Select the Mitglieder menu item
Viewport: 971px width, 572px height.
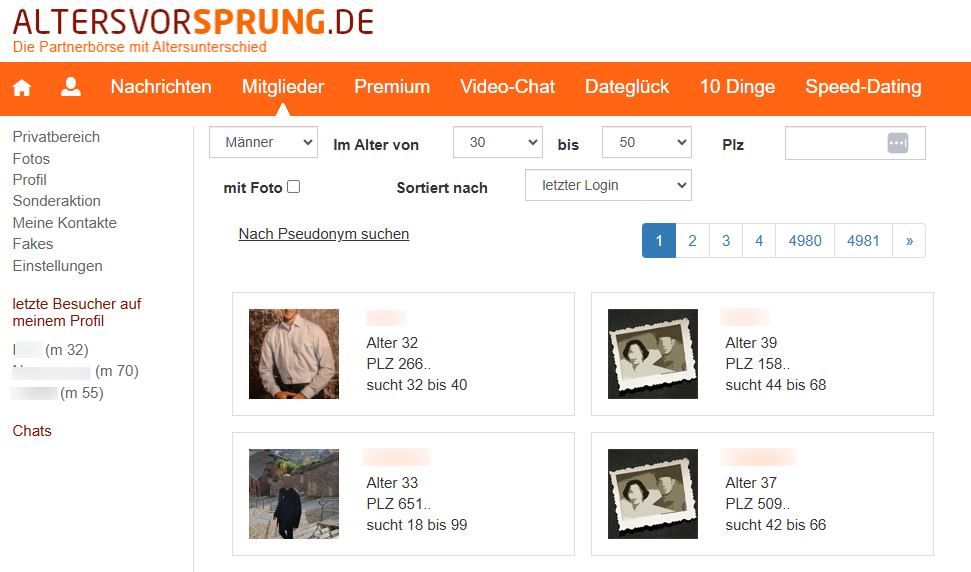point(283,87)
